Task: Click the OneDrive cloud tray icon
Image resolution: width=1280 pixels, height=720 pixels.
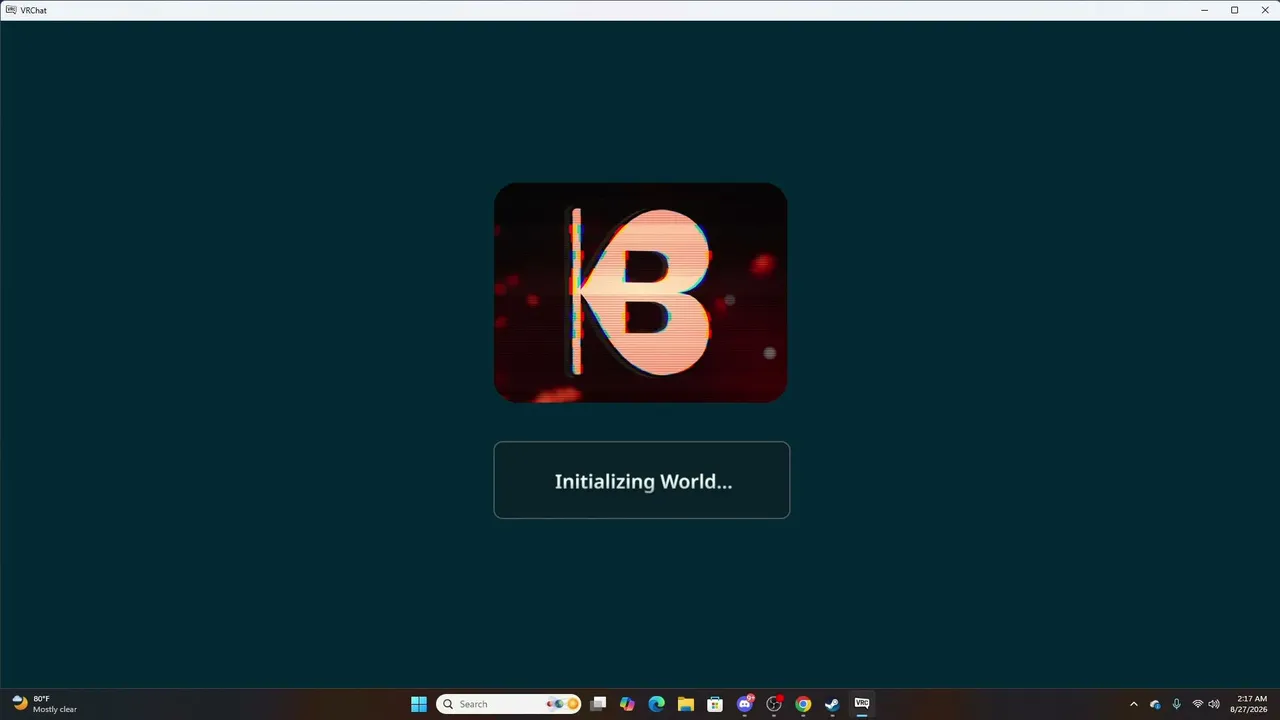Action: [1155, 704]
